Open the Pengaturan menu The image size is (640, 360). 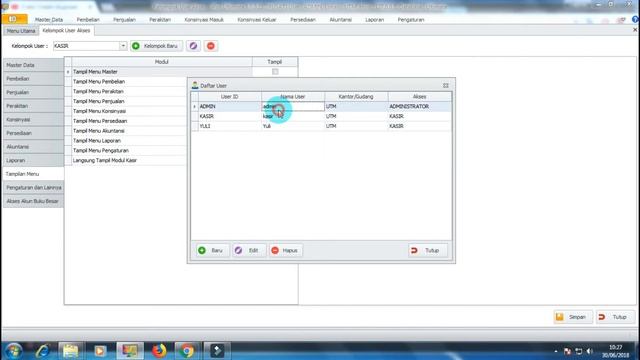tap(411, 20)
